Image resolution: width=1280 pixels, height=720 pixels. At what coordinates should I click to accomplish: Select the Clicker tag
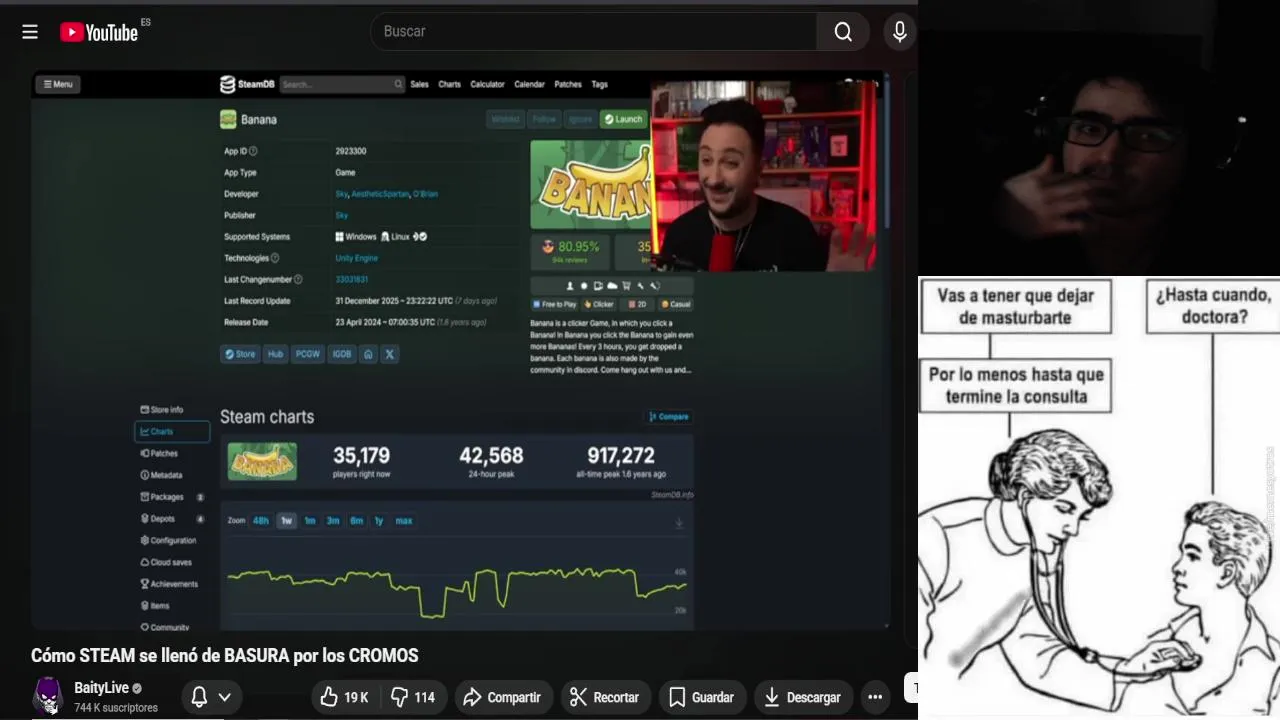(x=600, y=304)
